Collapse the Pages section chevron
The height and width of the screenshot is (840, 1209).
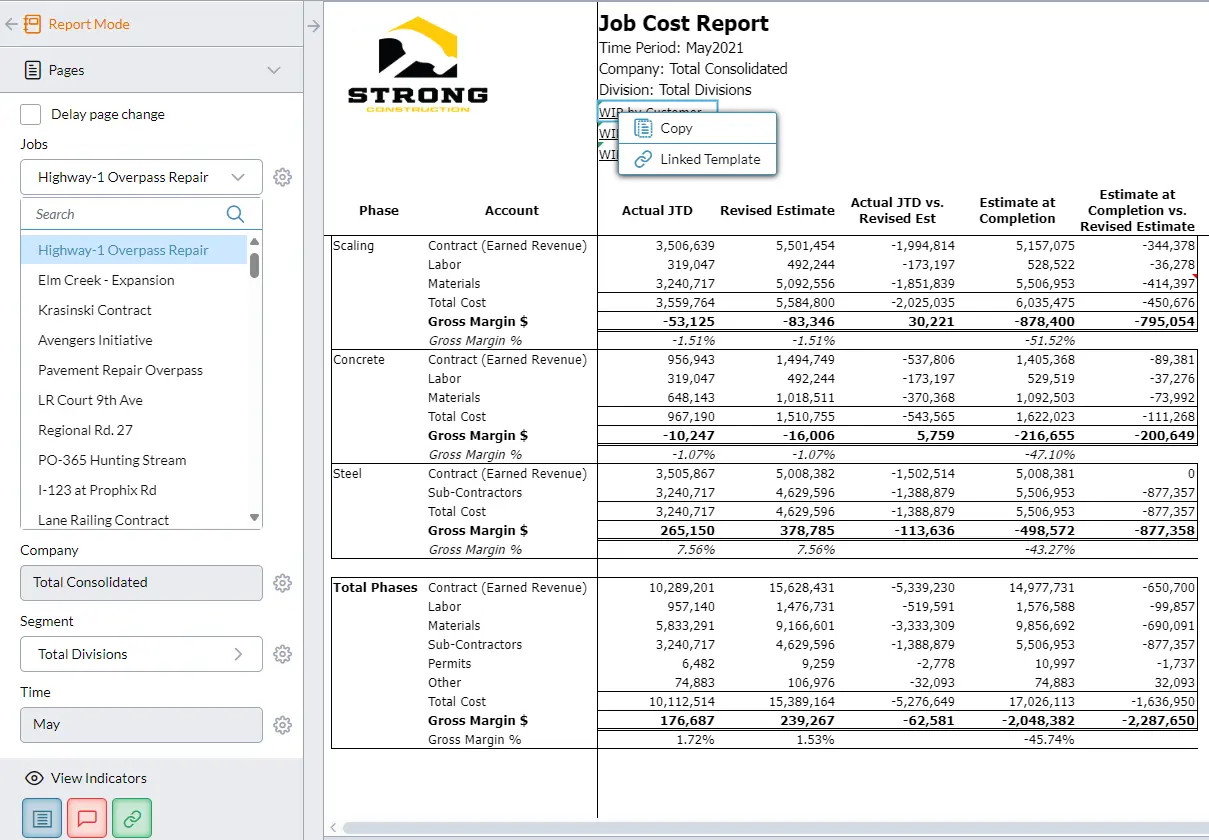point(274,70)
